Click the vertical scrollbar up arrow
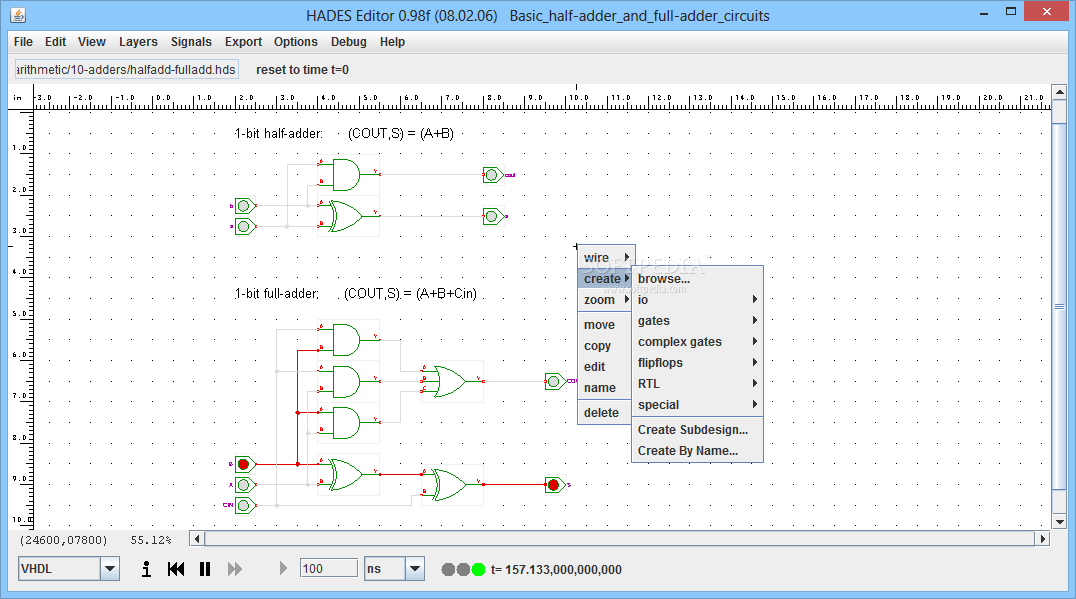The width and height of the screenshot is (1076, 599). coord(1060,92)
